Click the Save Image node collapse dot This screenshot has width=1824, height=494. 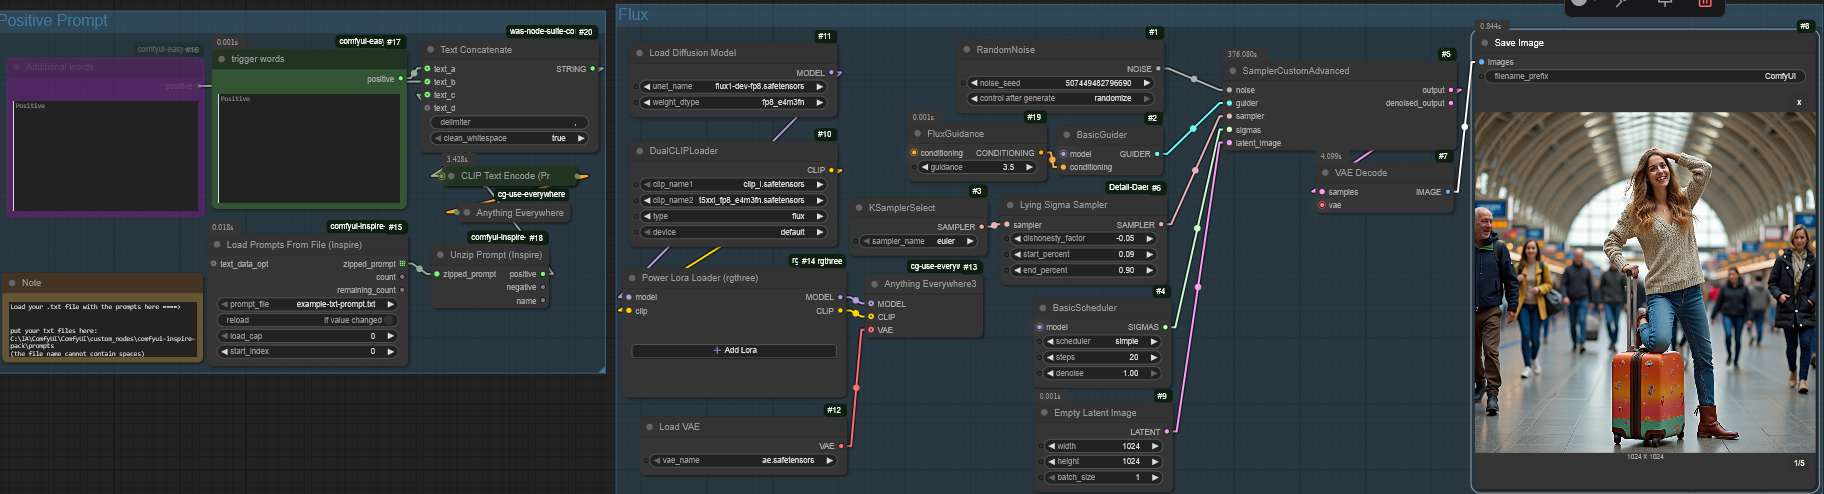point(1484,43)
